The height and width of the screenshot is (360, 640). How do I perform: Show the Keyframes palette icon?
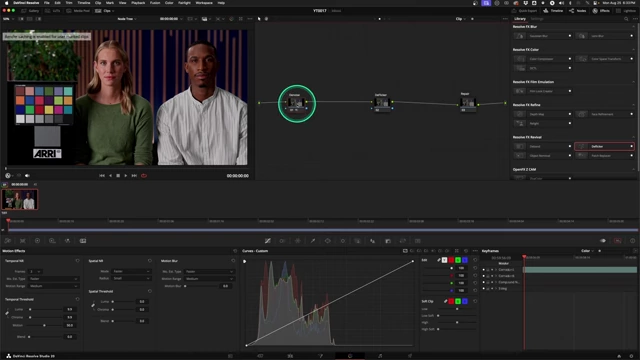pyautogui.click(x=603, y=241)
